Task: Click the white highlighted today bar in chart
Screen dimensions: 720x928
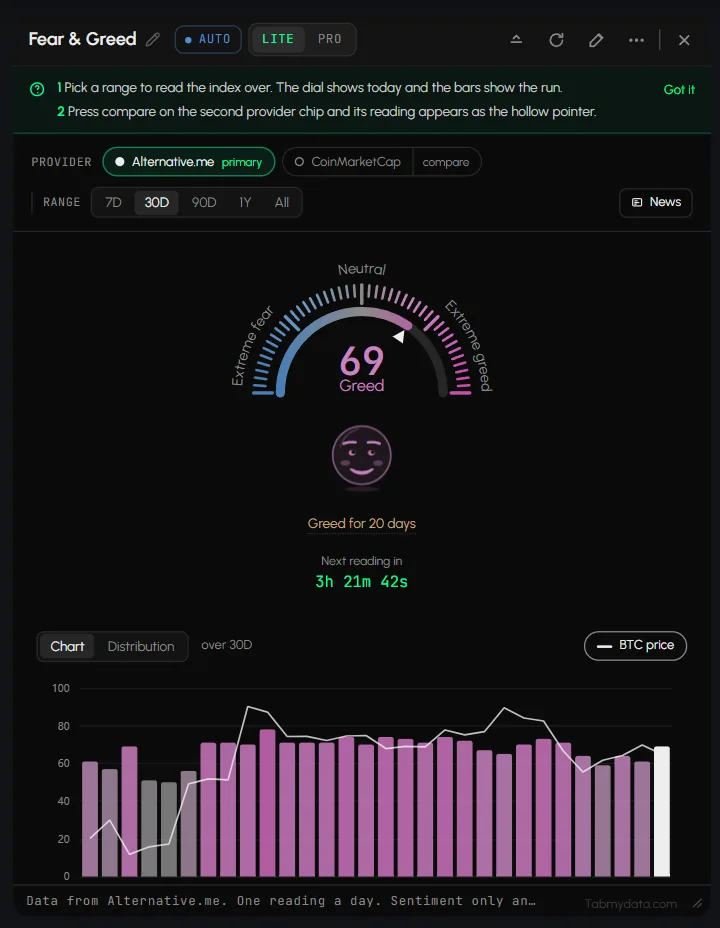Action: pos(661,811)
